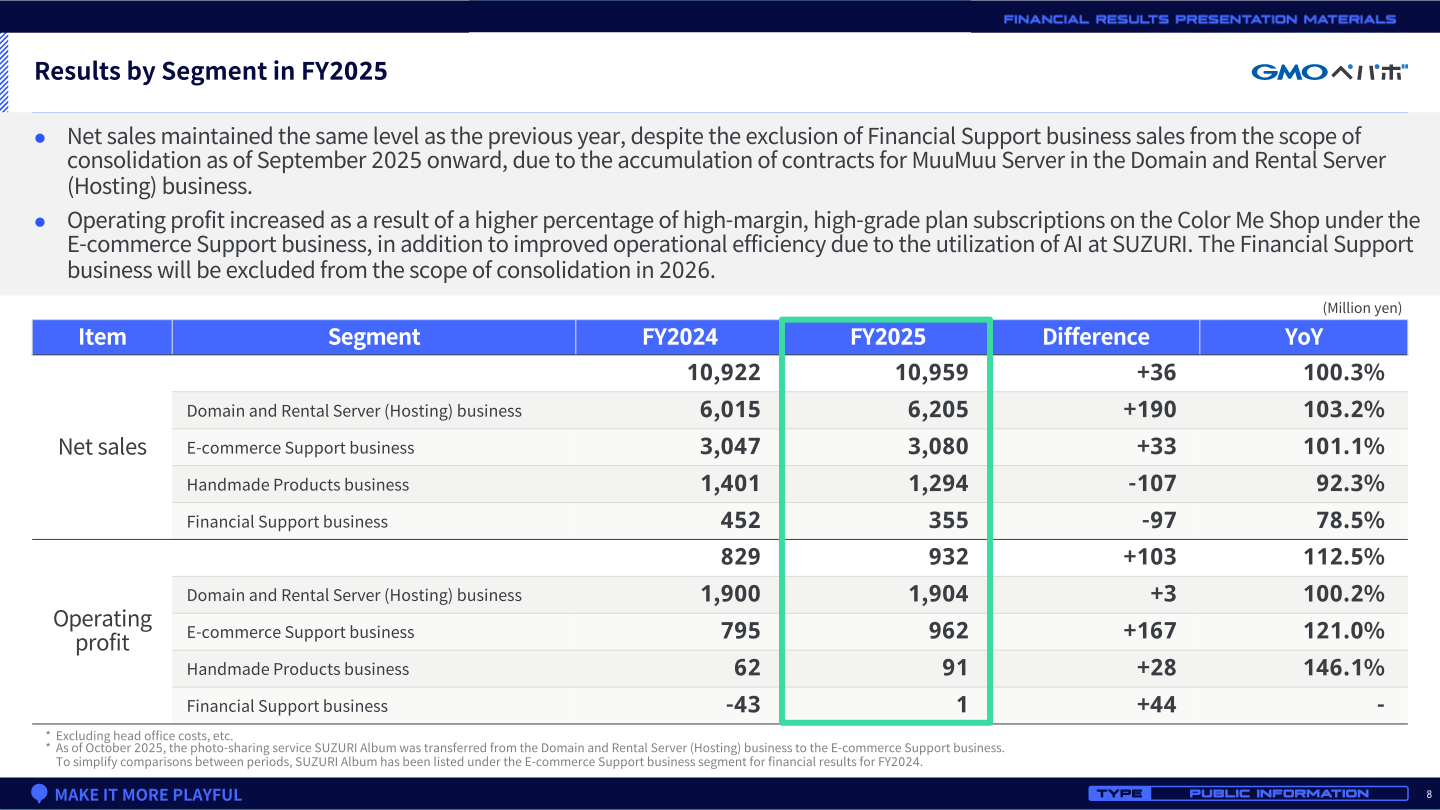Click the FY2024 total net sales 10,922
The width and height of the screenshot is (1440, 810).
click(724, 373)
